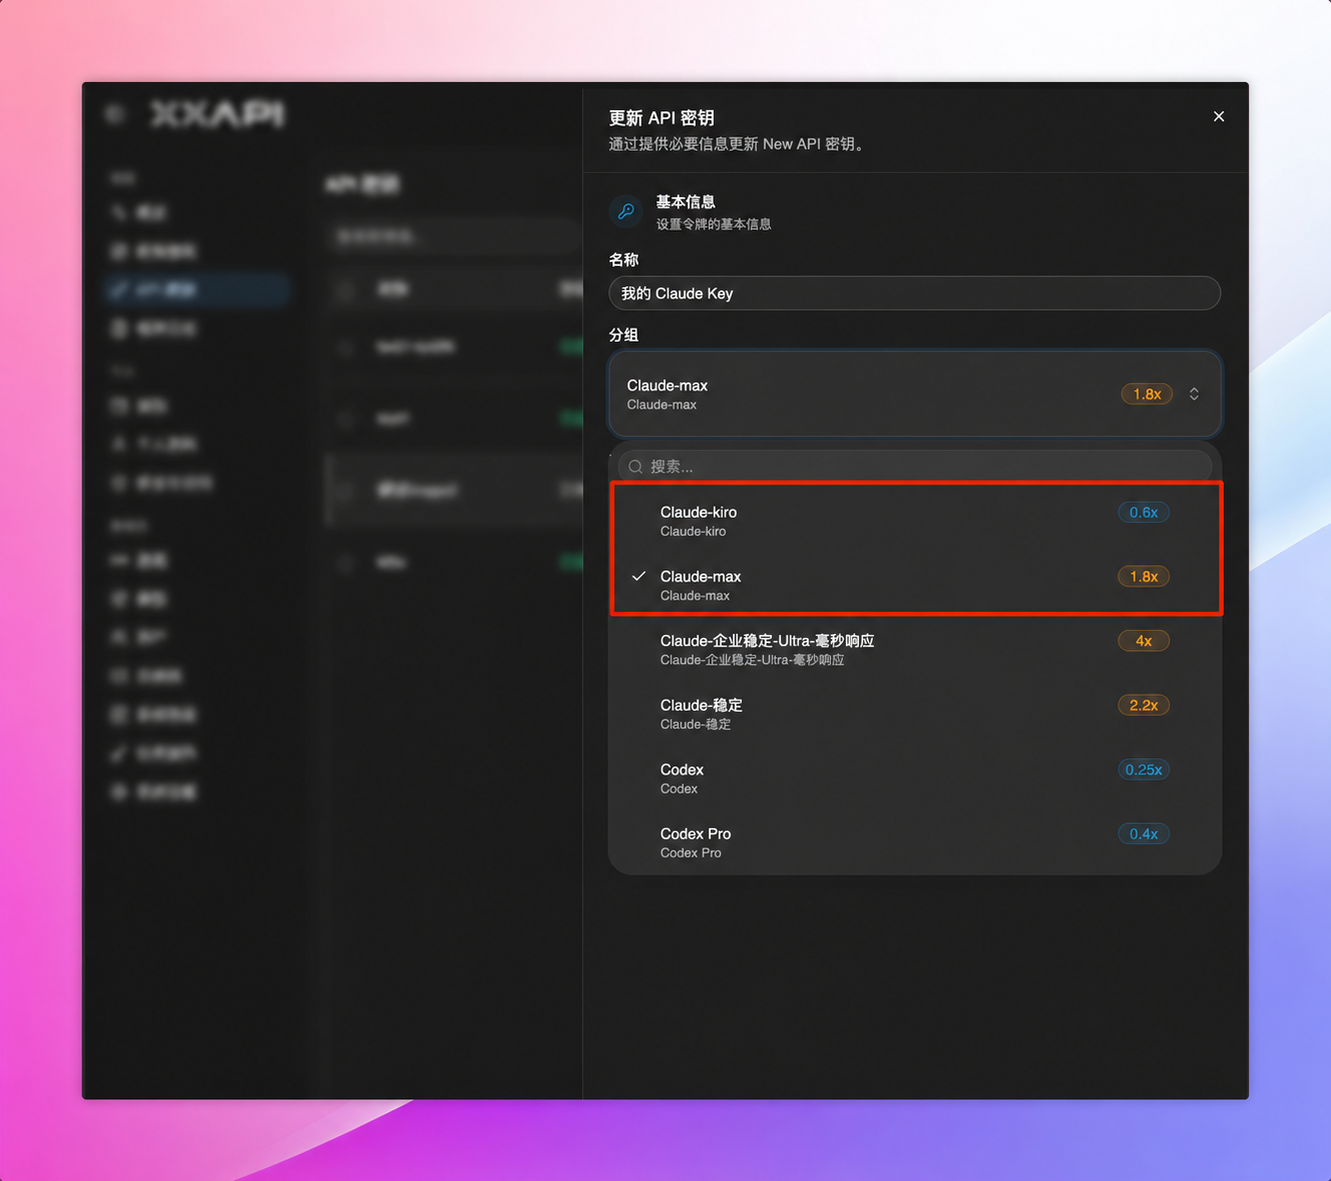
Task: Select Claude-企业稳定-Ultra-毫秒响应 group option
Action: (x=914, y=649)
